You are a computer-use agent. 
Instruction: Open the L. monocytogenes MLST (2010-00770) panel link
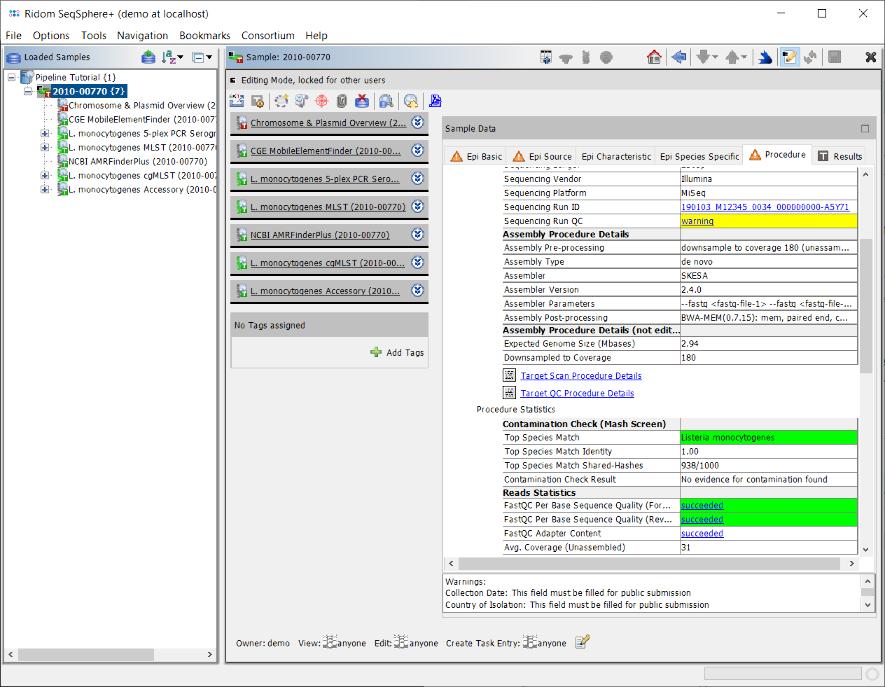[x=328, y=207]
